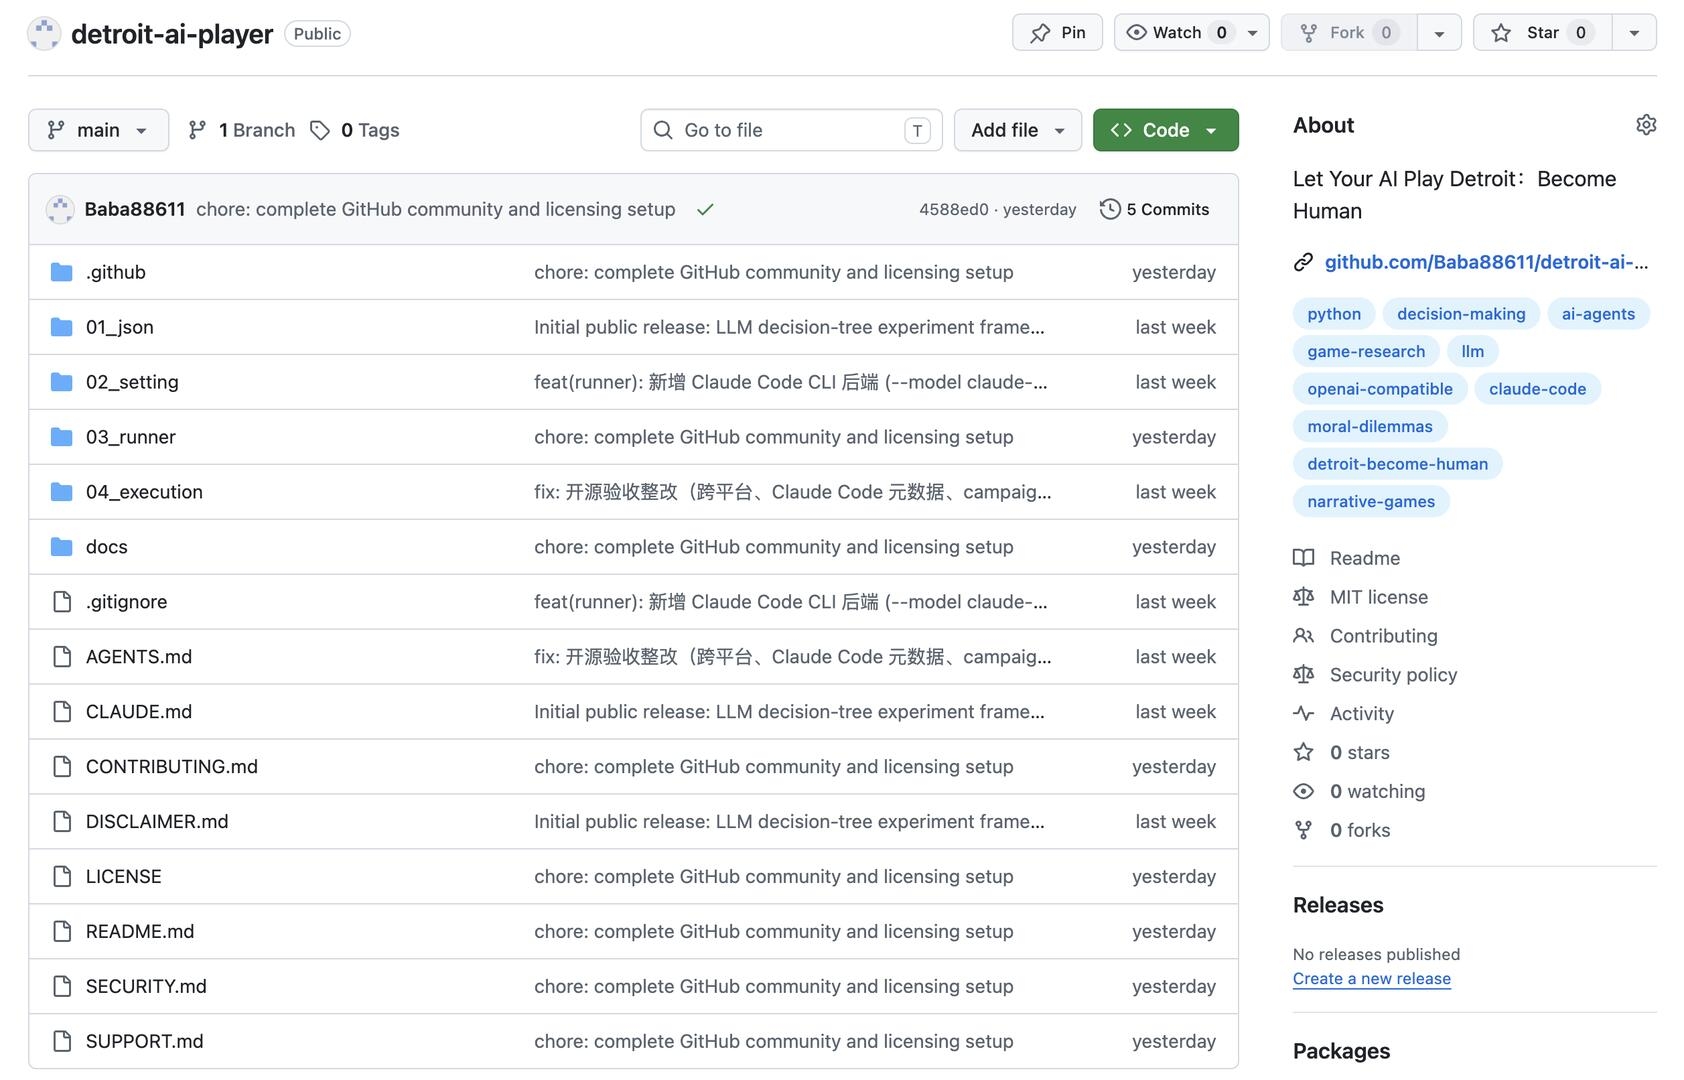The image size is (1684, 1080).
Task: Click the Baba88611 commit author avatar
Action: [60, 209]
